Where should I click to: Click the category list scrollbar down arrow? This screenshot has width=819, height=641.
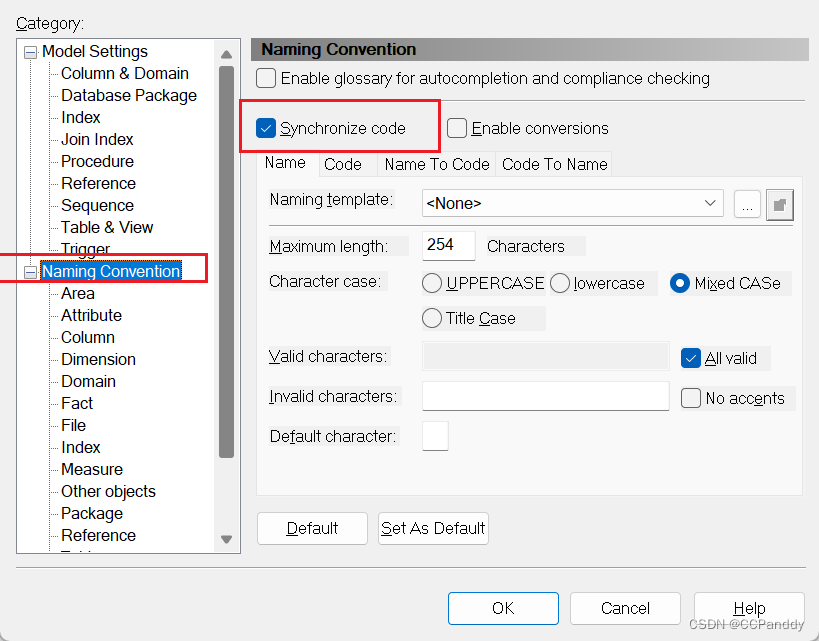(226, 539)
